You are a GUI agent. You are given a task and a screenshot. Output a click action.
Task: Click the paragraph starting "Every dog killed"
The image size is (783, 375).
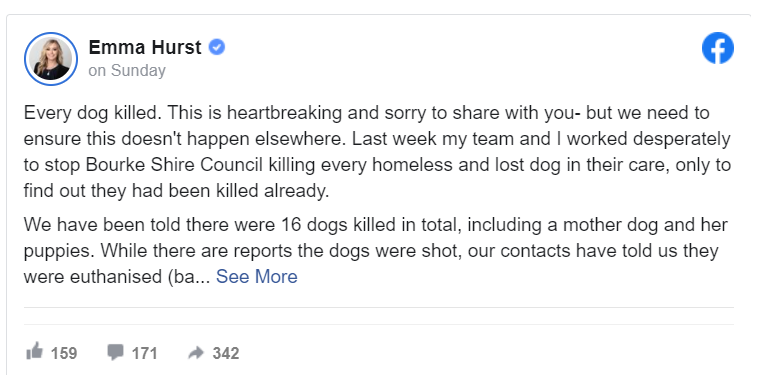point(377,152)
